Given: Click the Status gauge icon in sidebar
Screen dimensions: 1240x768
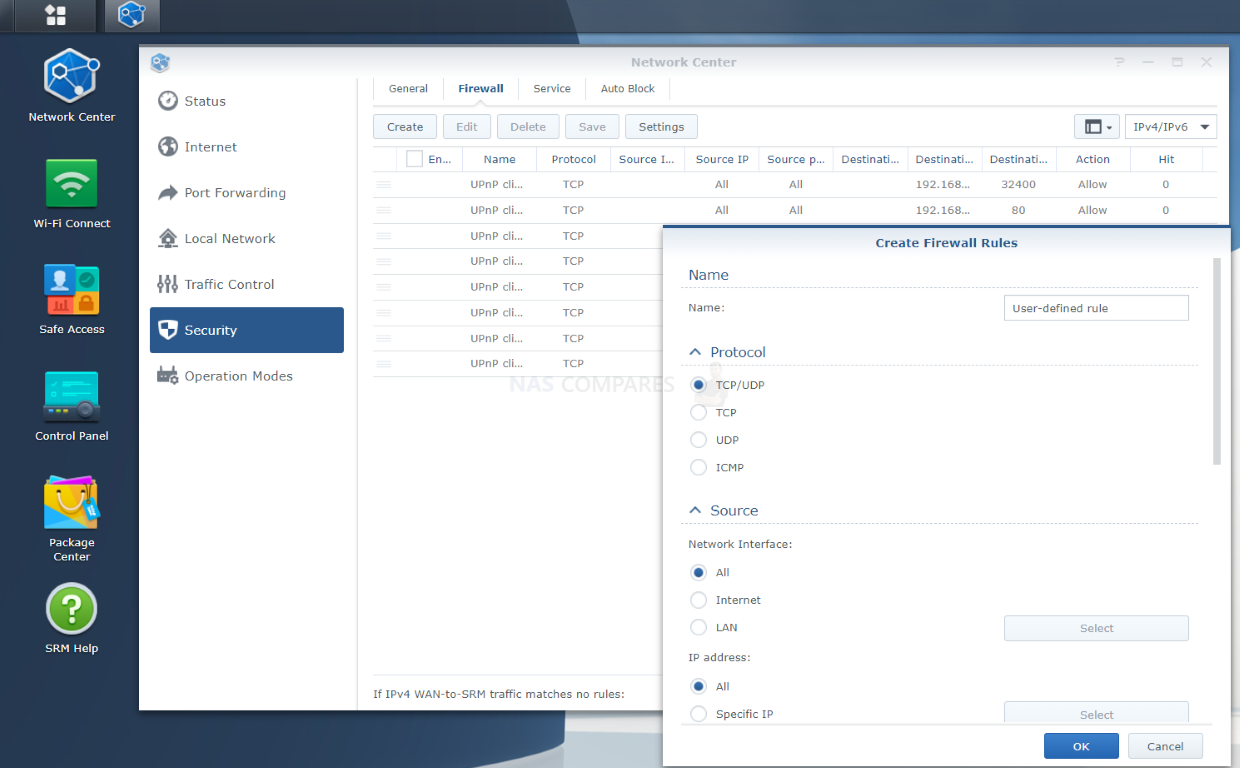Looking at the screenshot, I should click(x=168, y=101).
